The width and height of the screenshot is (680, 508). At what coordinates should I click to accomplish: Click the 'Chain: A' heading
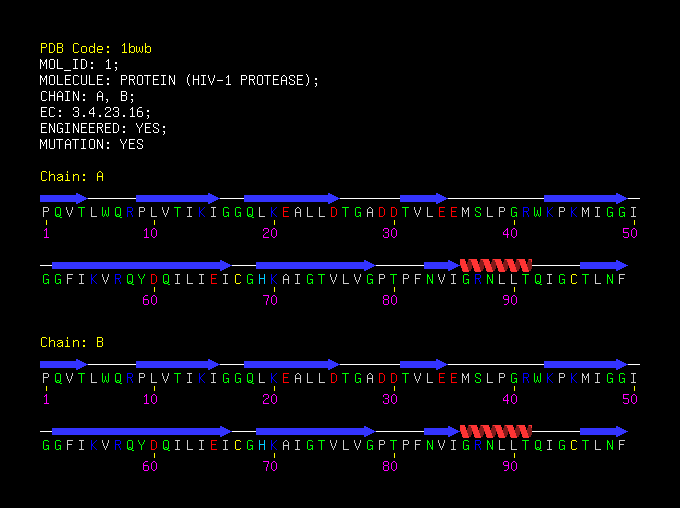(72, 176)
